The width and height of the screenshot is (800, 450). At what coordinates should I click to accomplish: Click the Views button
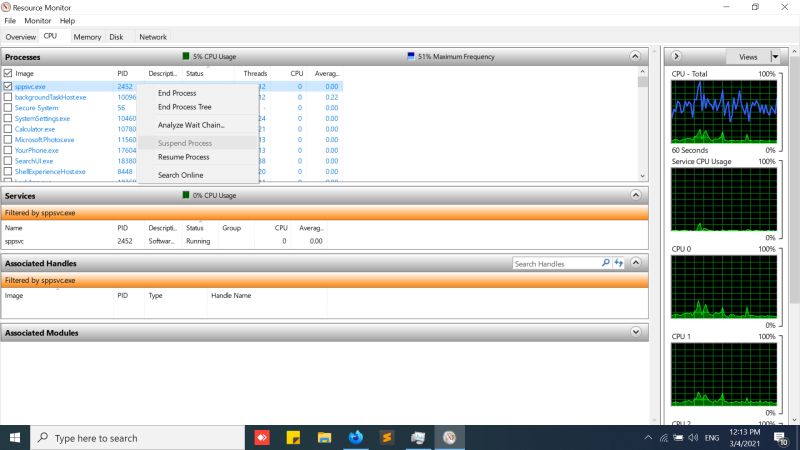click(x=748, y=57)
